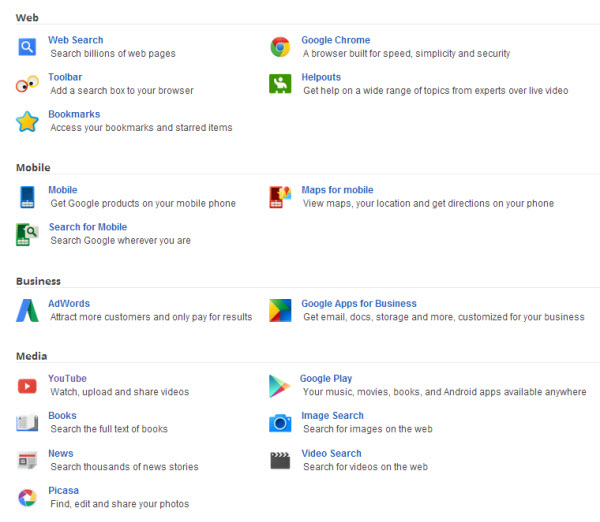Open the Mobile product link
Viewport: 600px width, 522px height.
pyautogui.click(x=63, y=190)
